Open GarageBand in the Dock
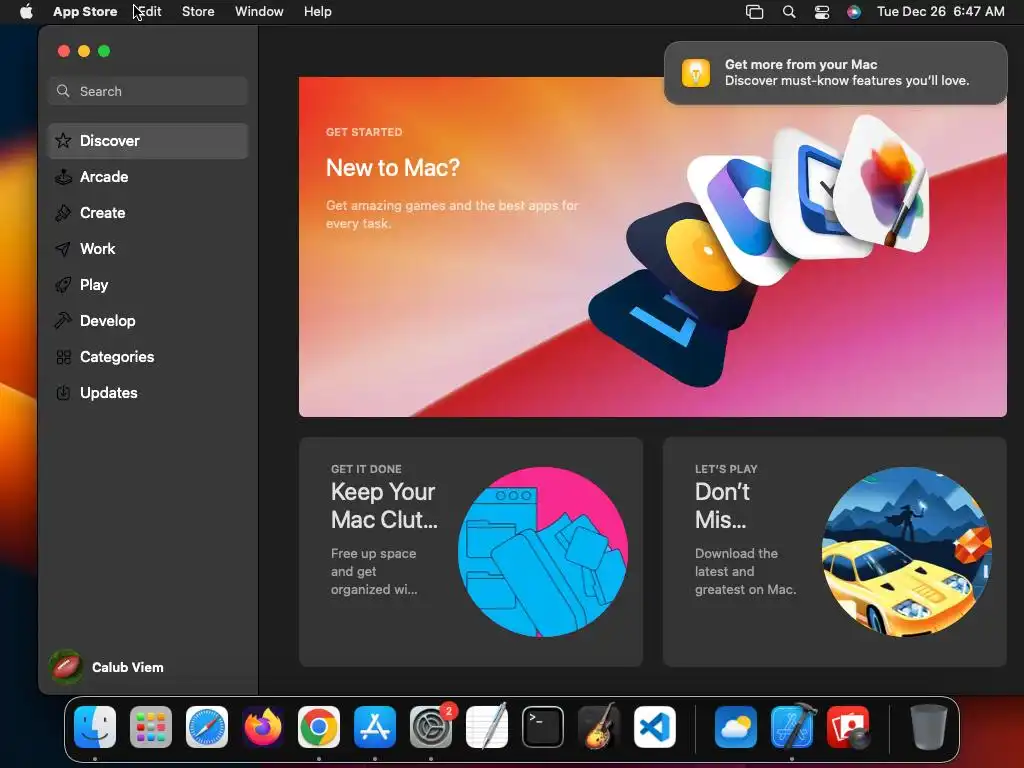Screen dimensions: 1024x768 [x=599, y=727]
